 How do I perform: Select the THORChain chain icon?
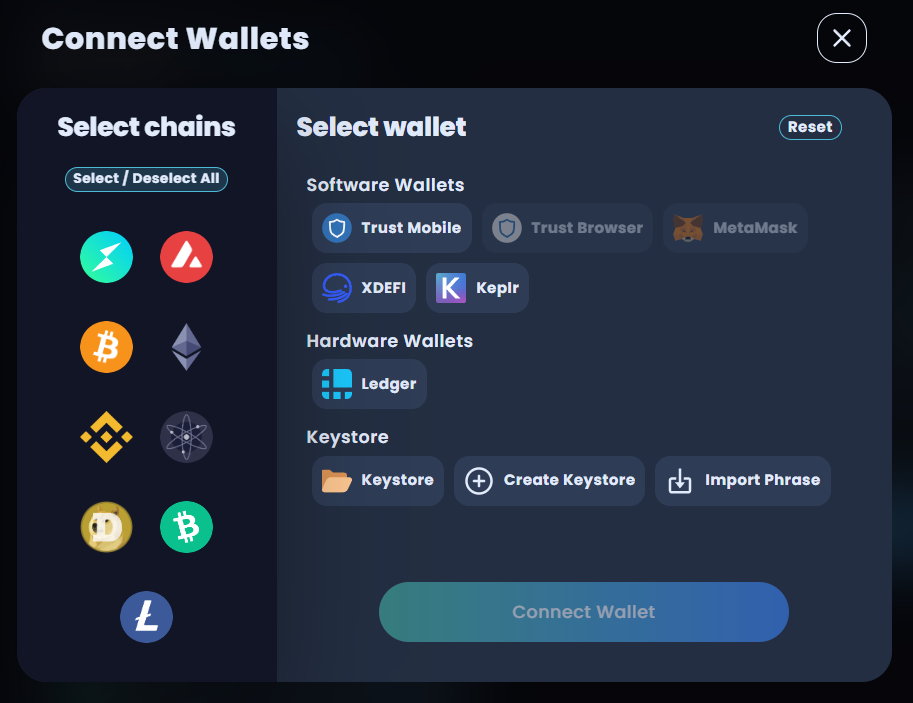point(107,257)
